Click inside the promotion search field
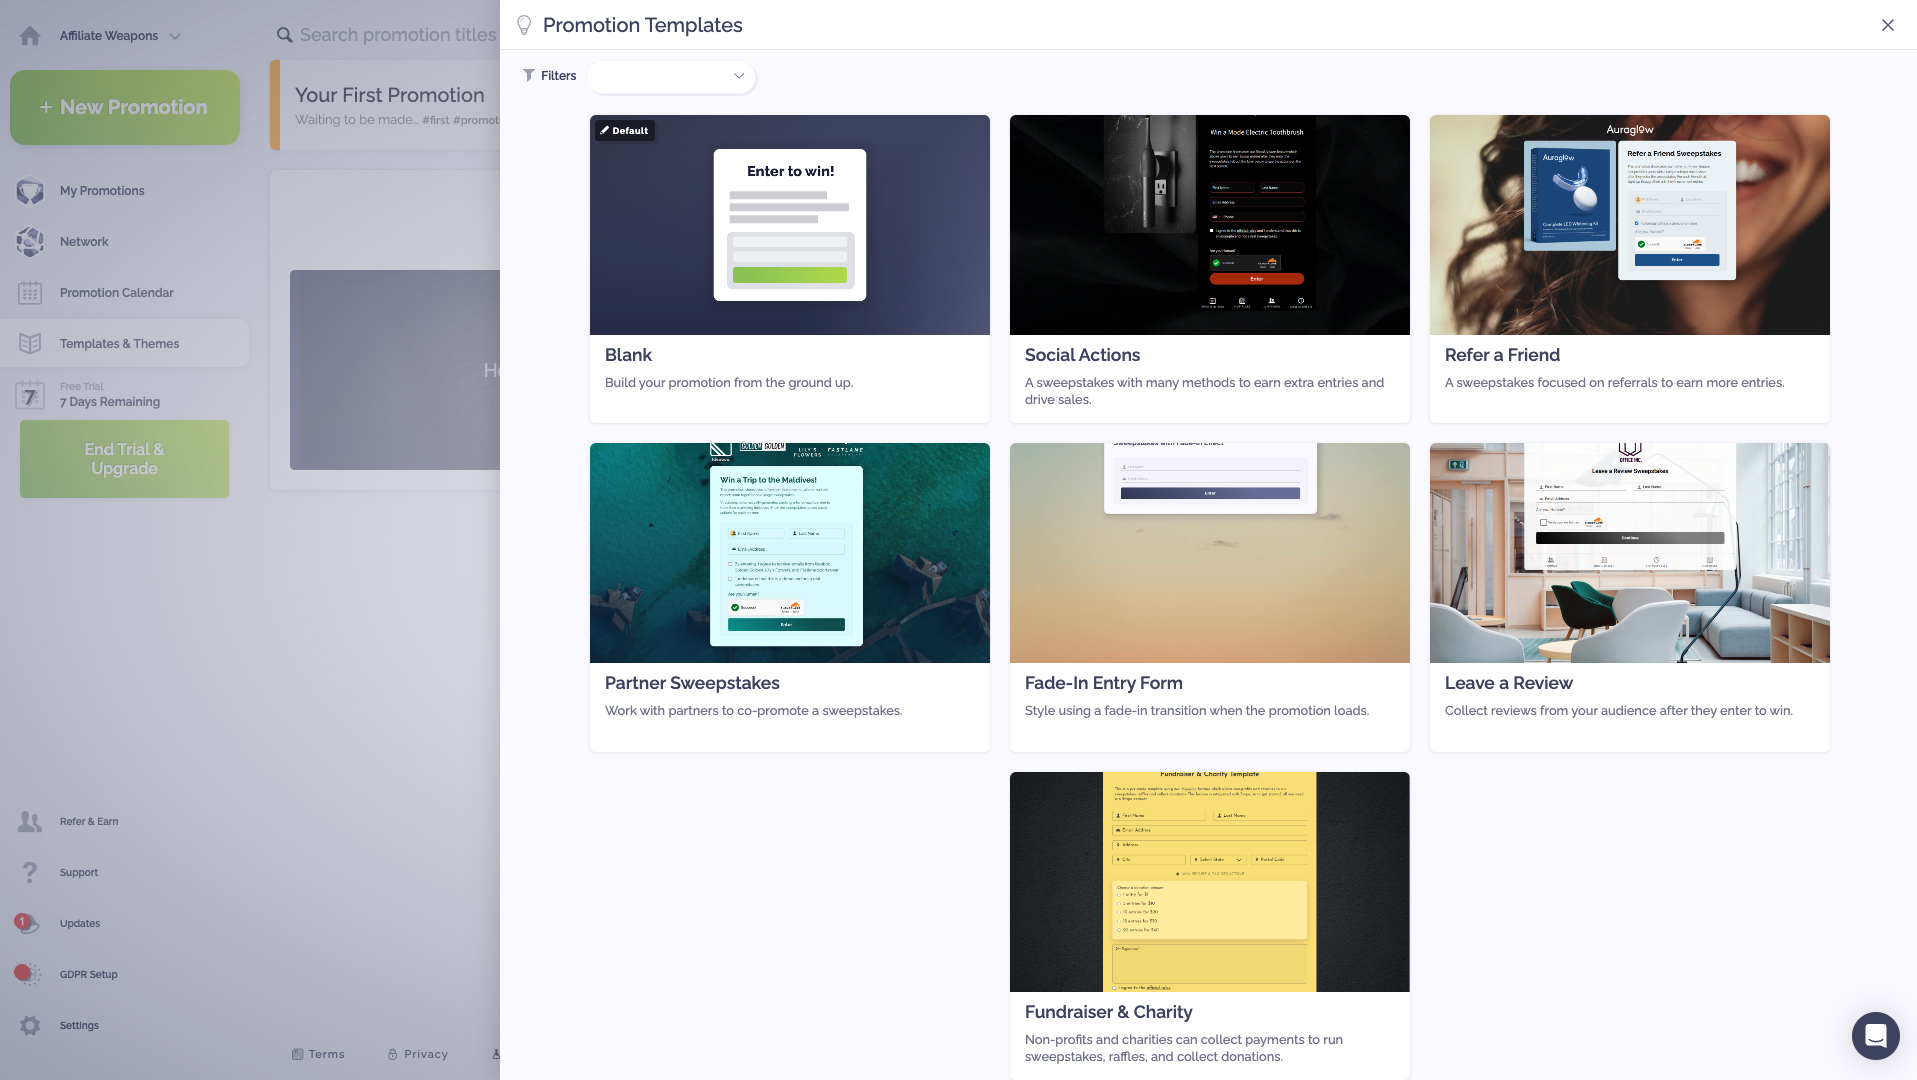This screenshot has height=1080, width=1917. point(400,34)
